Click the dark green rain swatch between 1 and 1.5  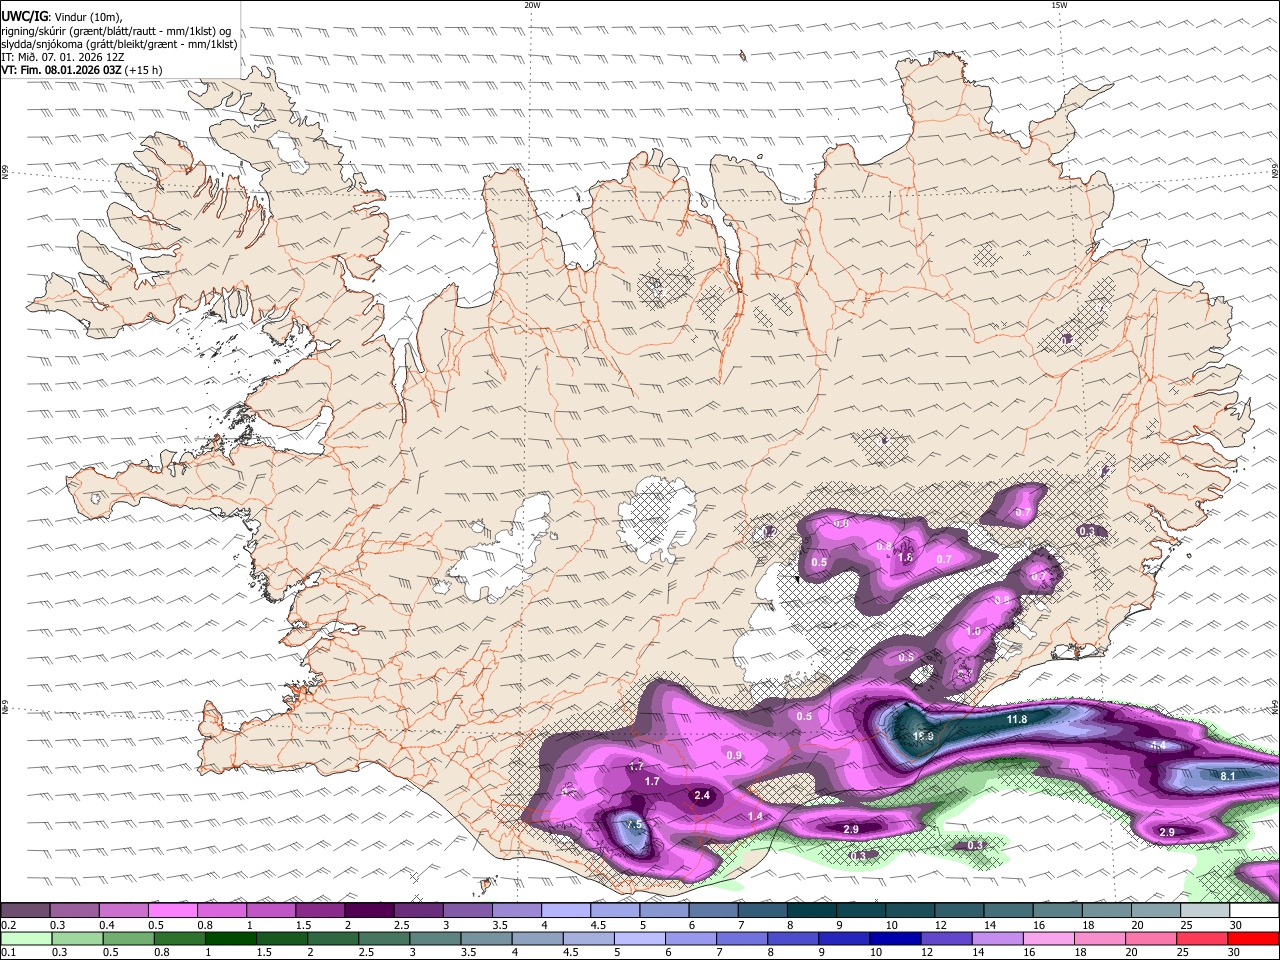point(230,939)
